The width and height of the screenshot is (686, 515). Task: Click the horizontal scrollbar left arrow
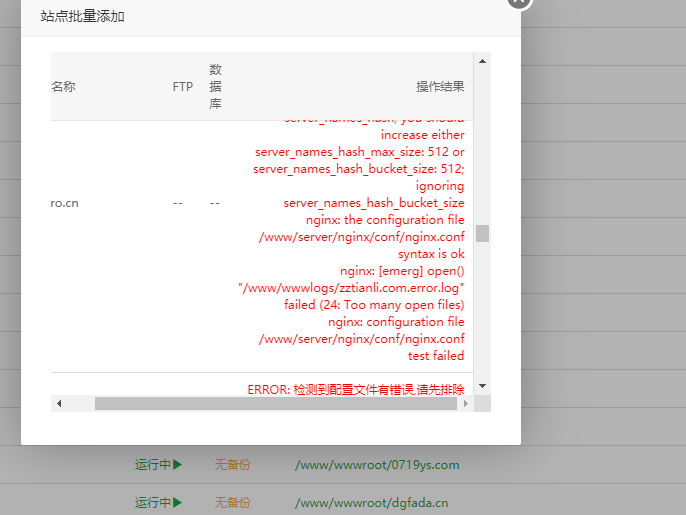[59, 403]
